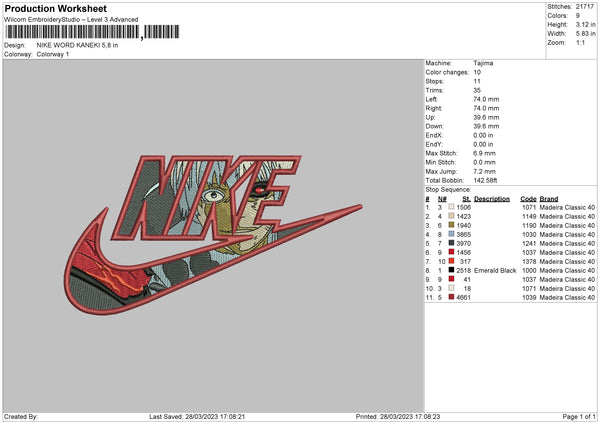Click Madeira Classic 40 brand in stop row 1
The height and width of the screenshot is (424, 600).
tap(567, 207)
